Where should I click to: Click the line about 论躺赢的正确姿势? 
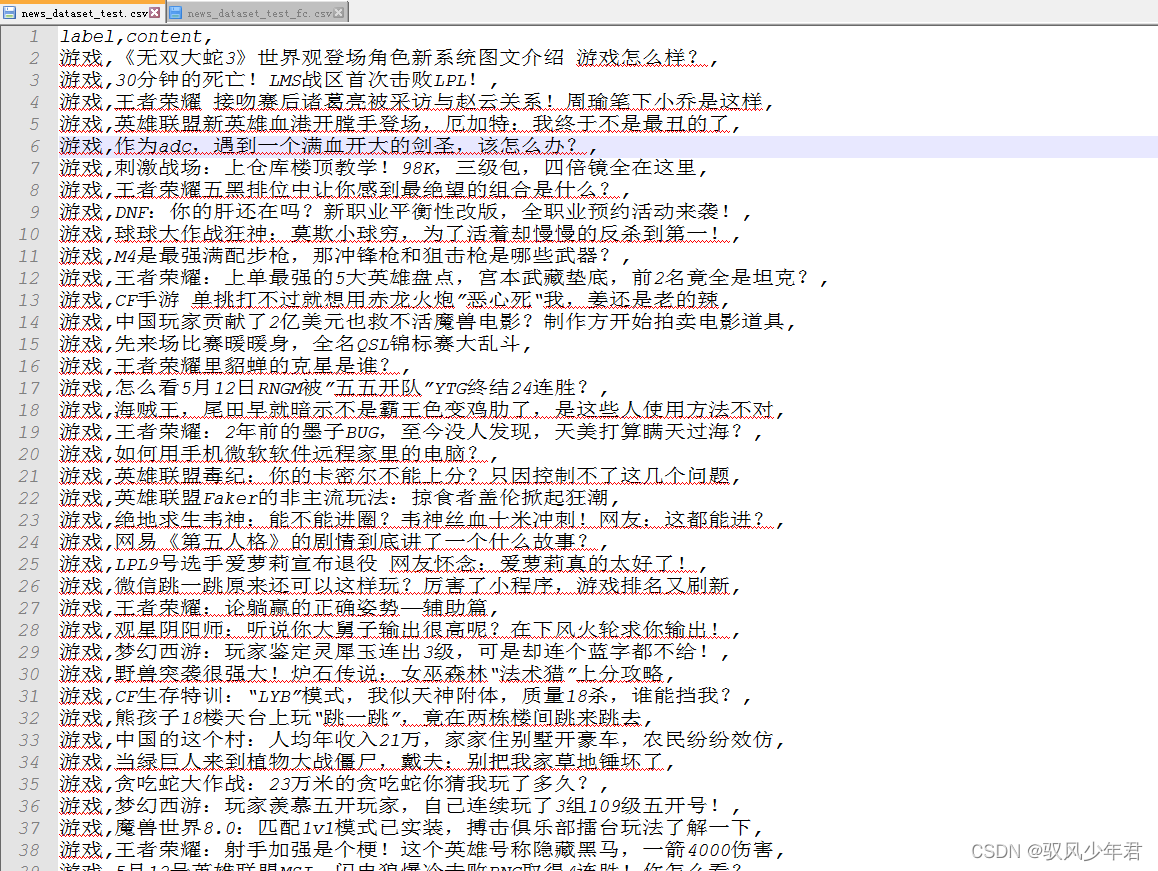279,608
